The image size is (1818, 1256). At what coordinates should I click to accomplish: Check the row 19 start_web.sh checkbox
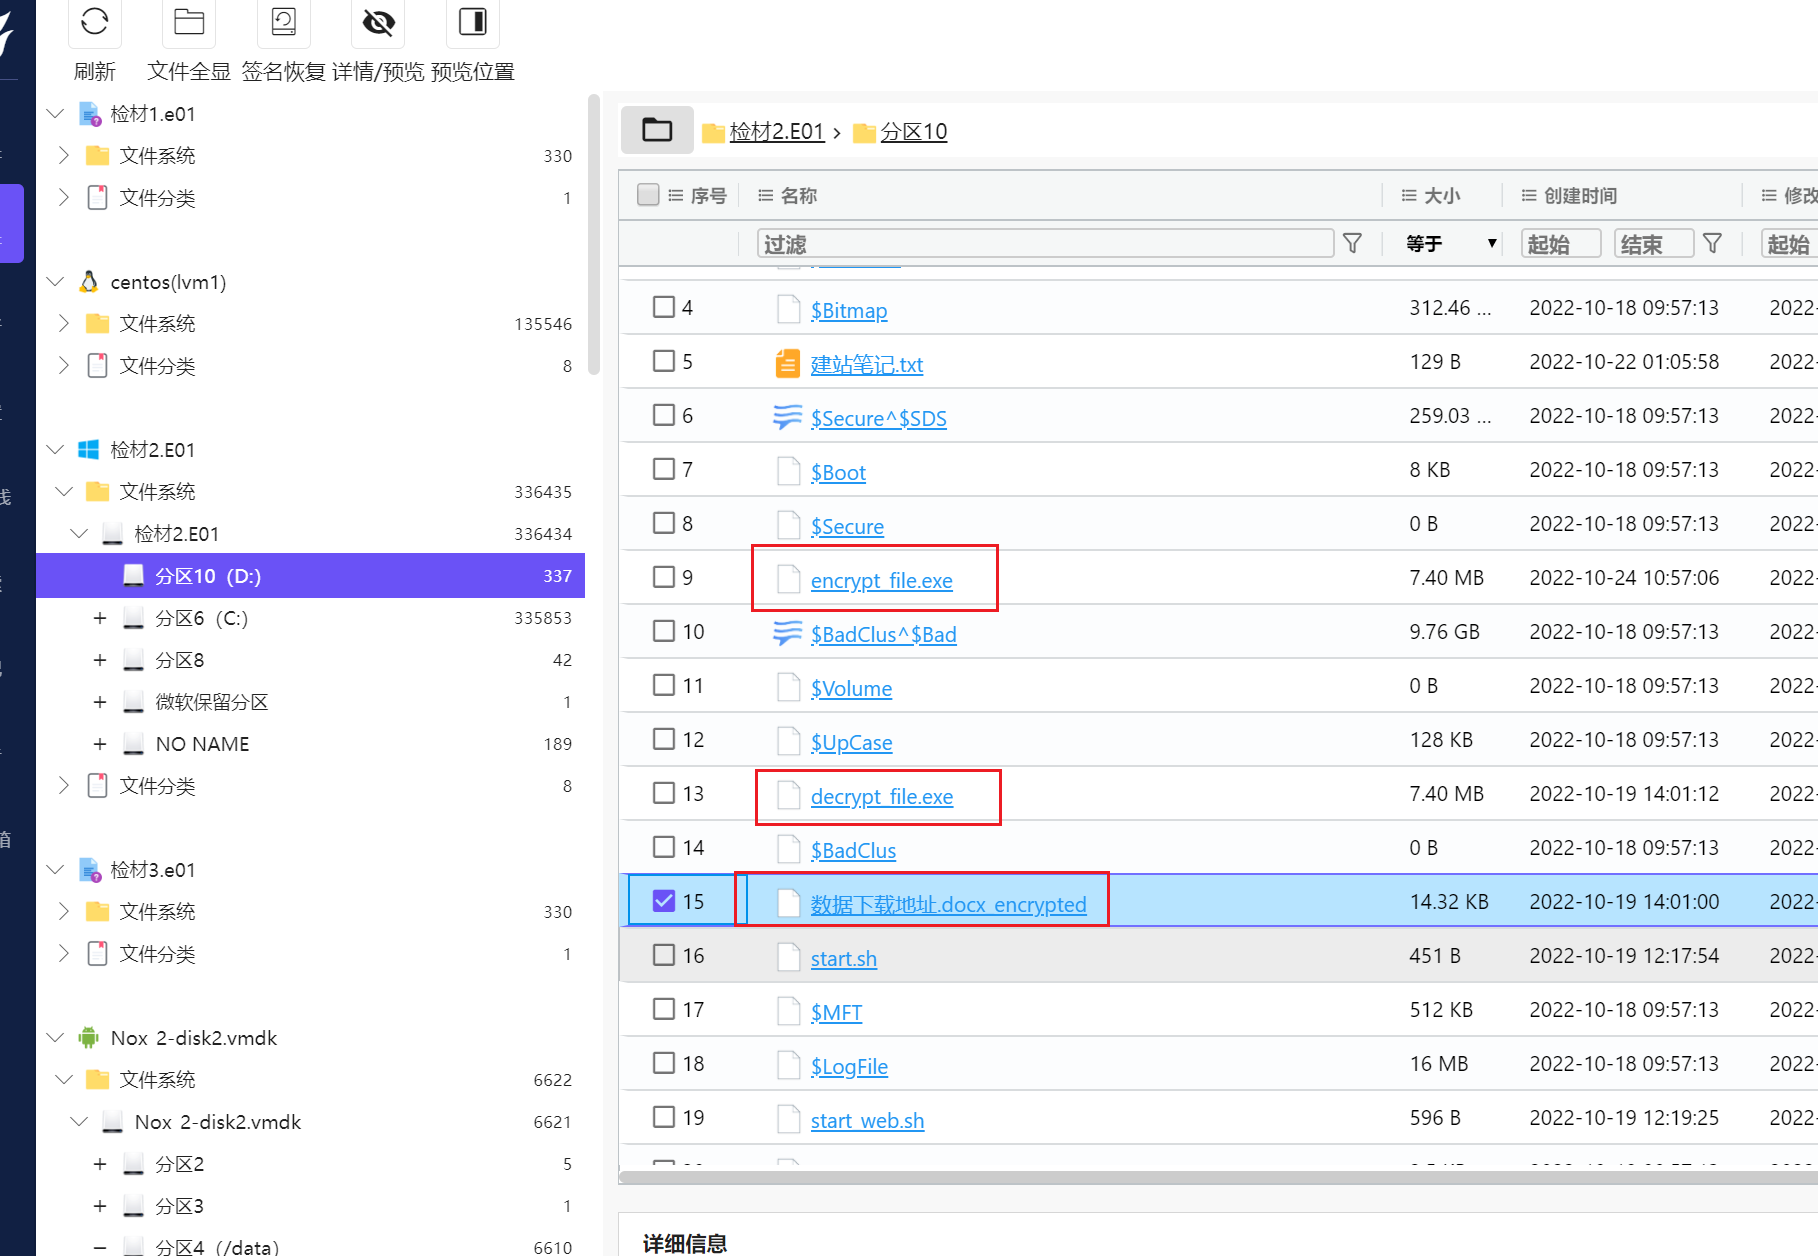(664, 1117)
